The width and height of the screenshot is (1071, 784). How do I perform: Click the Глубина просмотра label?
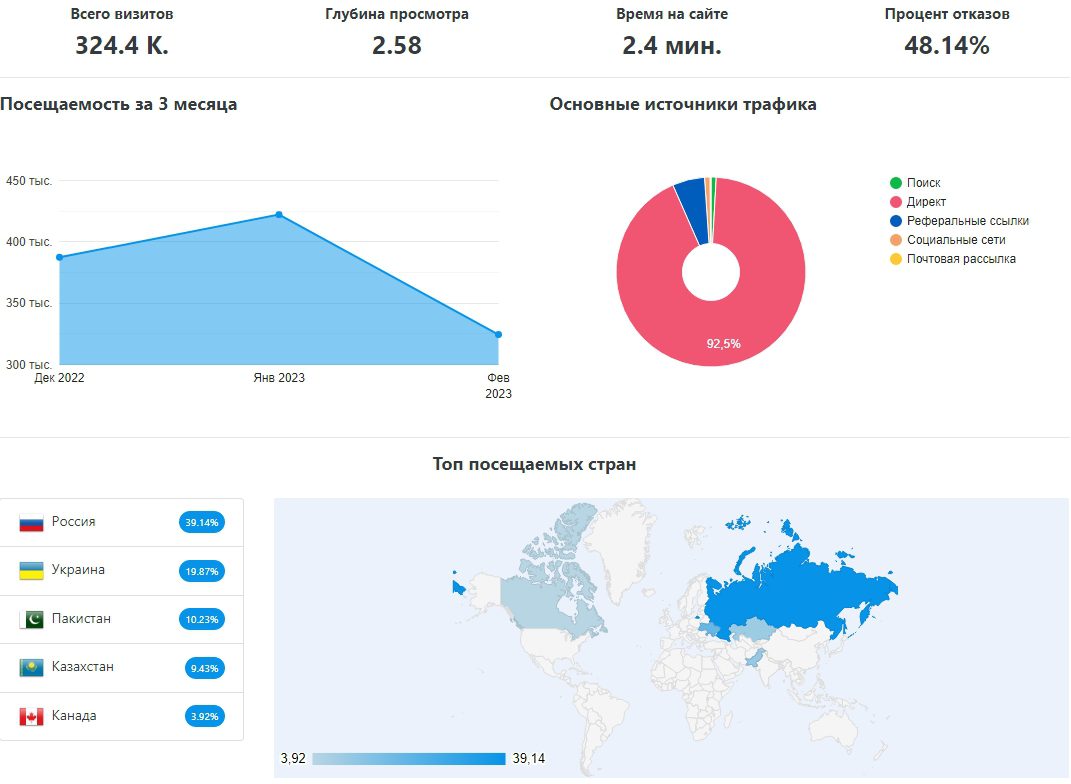pyautogui.click(x=397, y=14)
